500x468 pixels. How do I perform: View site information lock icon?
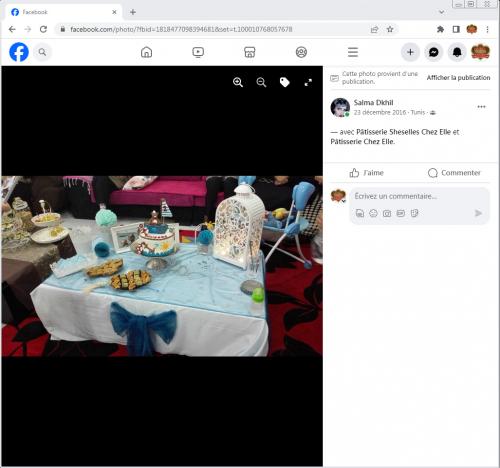[x=63, y=29]
